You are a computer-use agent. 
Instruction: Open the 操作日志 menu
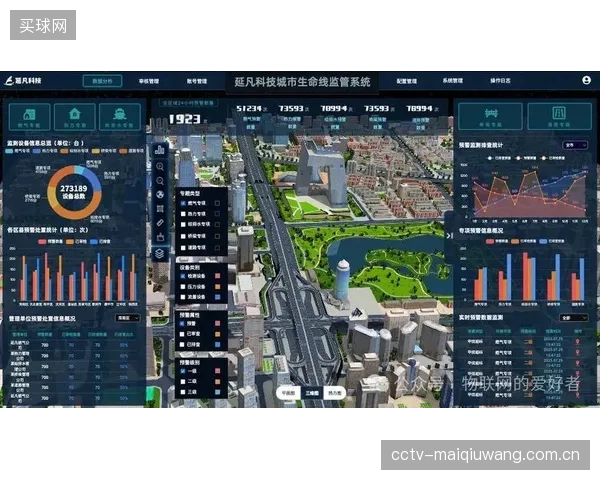(500, 81)
